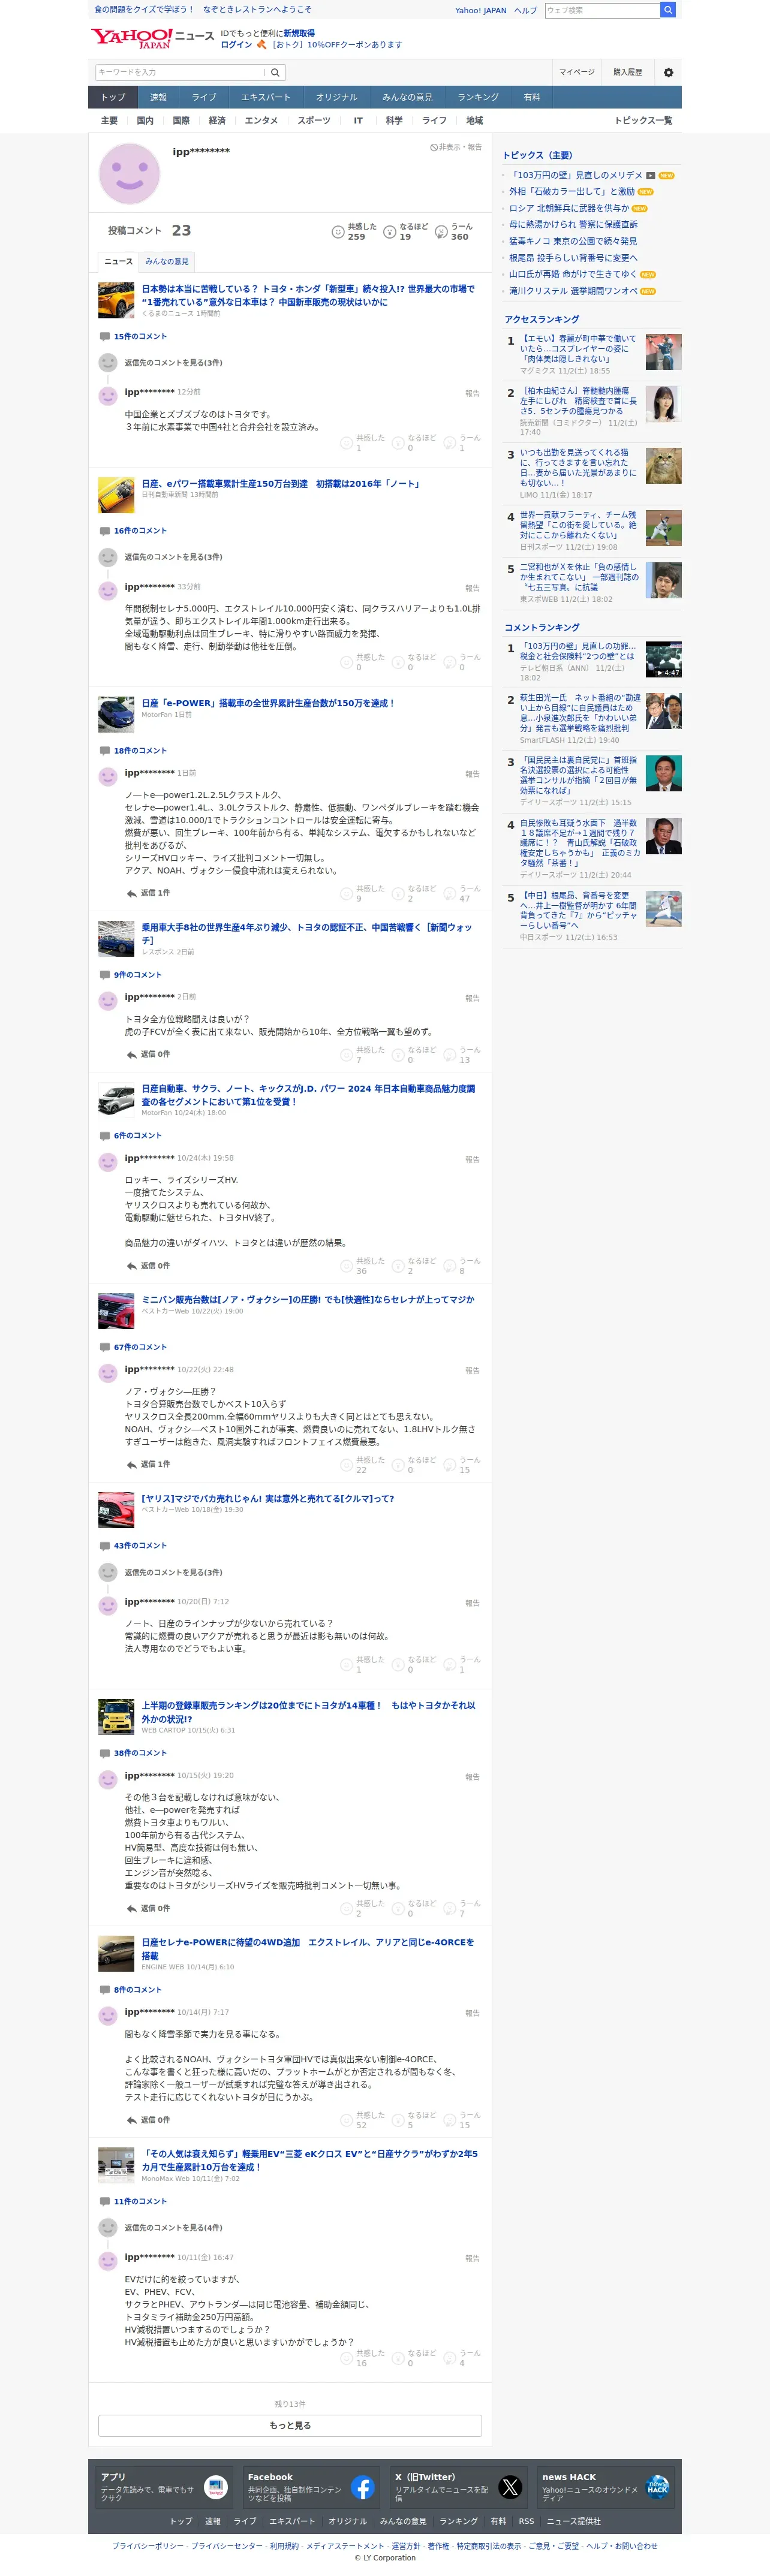770x2576 pixels.
Task: Open 速報 in the blue navigation bar
Action: click(x=158, y=97)
